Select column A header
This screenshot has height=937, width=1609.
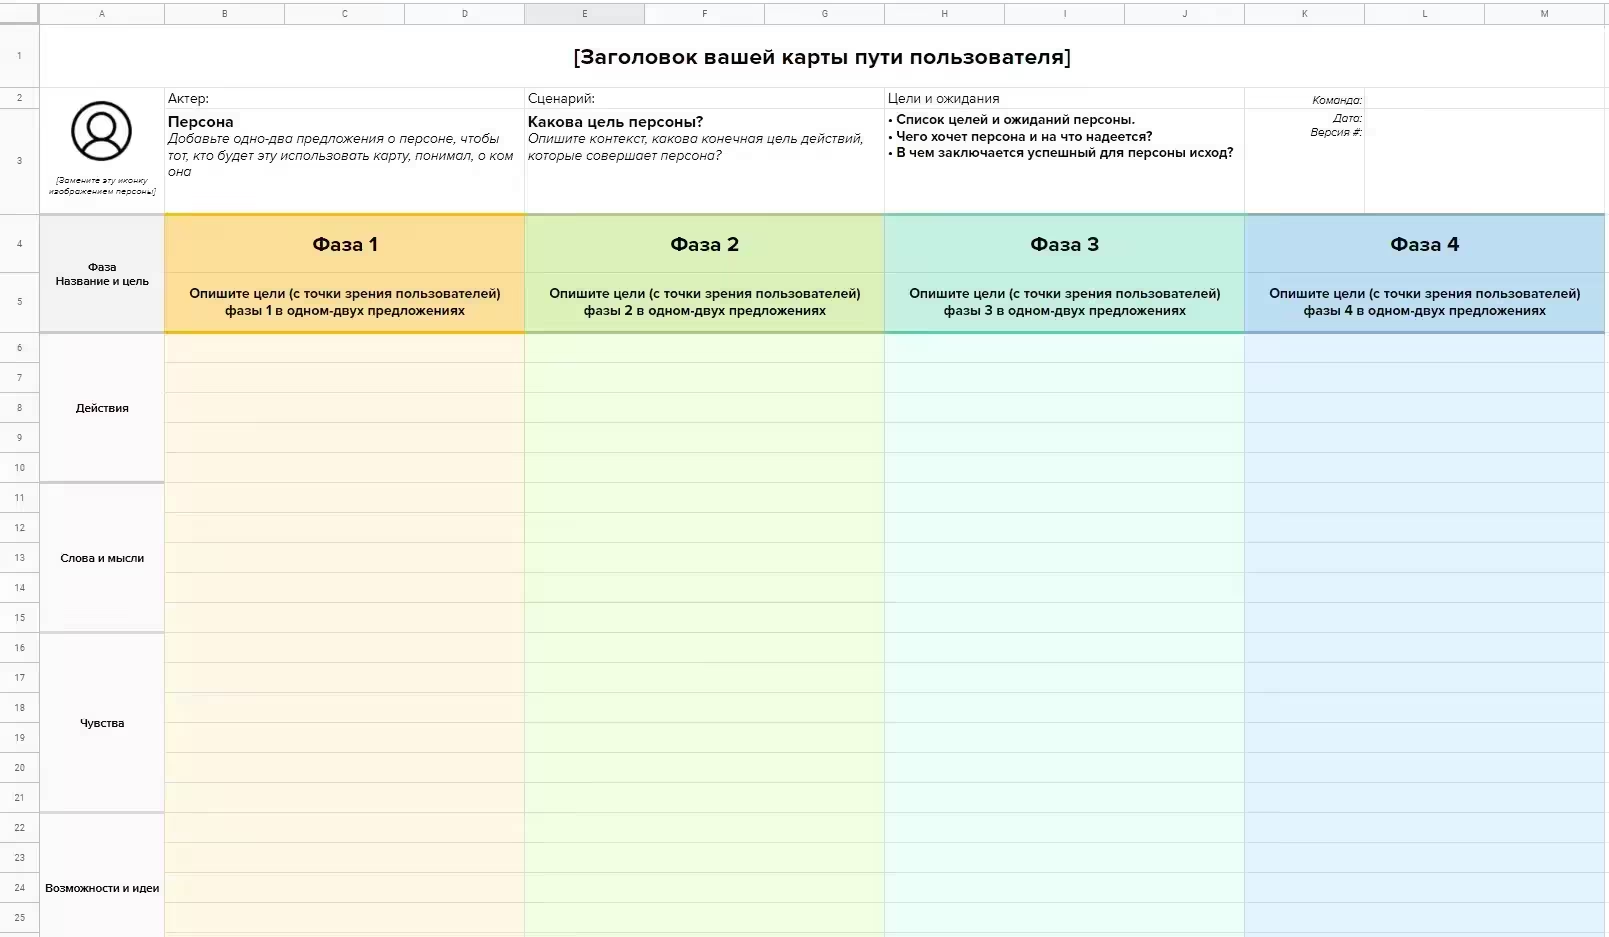[x=101, y=14]
